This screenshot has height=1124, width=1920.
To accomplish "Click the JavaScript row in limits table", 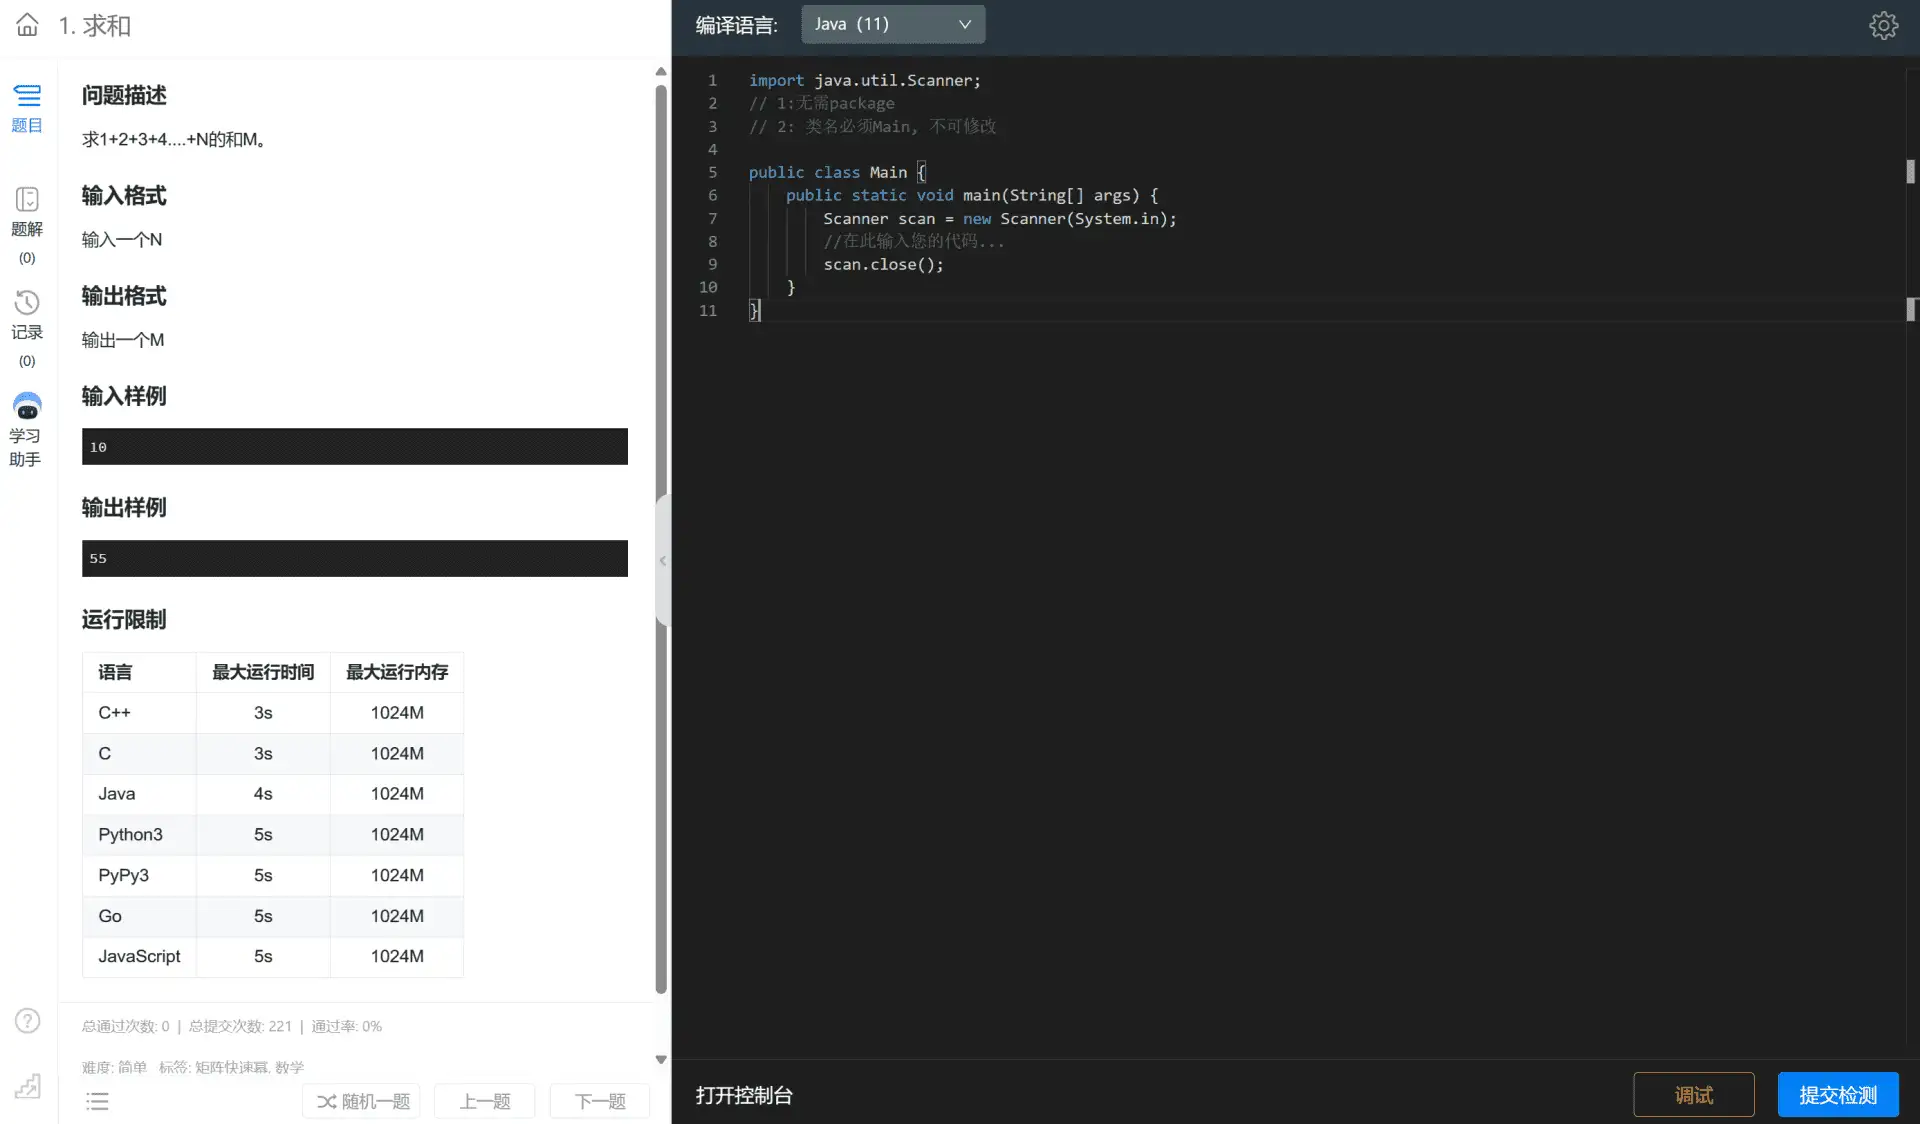I will pos(273,956).
